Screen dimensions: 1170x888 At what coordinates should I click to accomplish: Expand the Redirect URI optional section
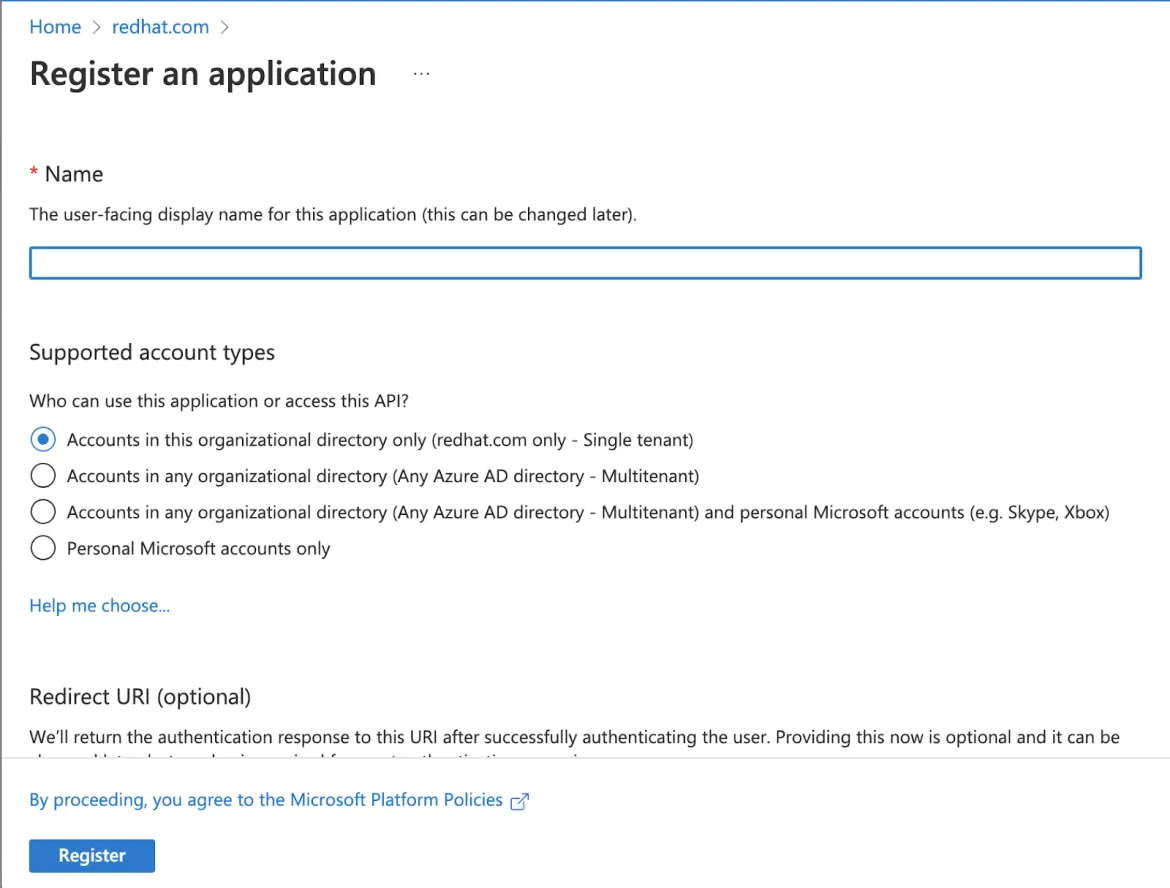[x=140, y=696]
